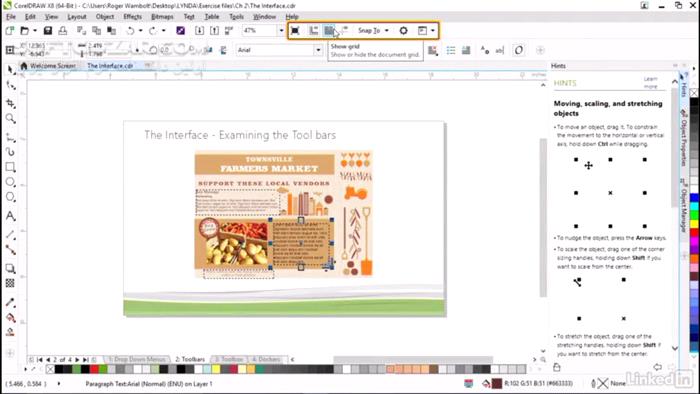Open the zoom level dropdown
This screenshot has width=700, height=394.
pyautogui.click(x=281, y=30)
